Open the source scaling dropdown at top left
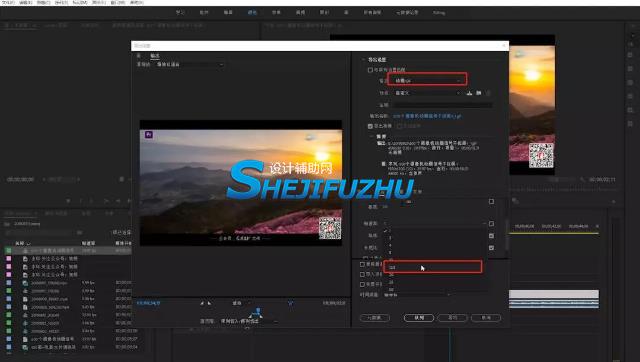The height and width of the screenshot is (362, 640). pos(189,64)
